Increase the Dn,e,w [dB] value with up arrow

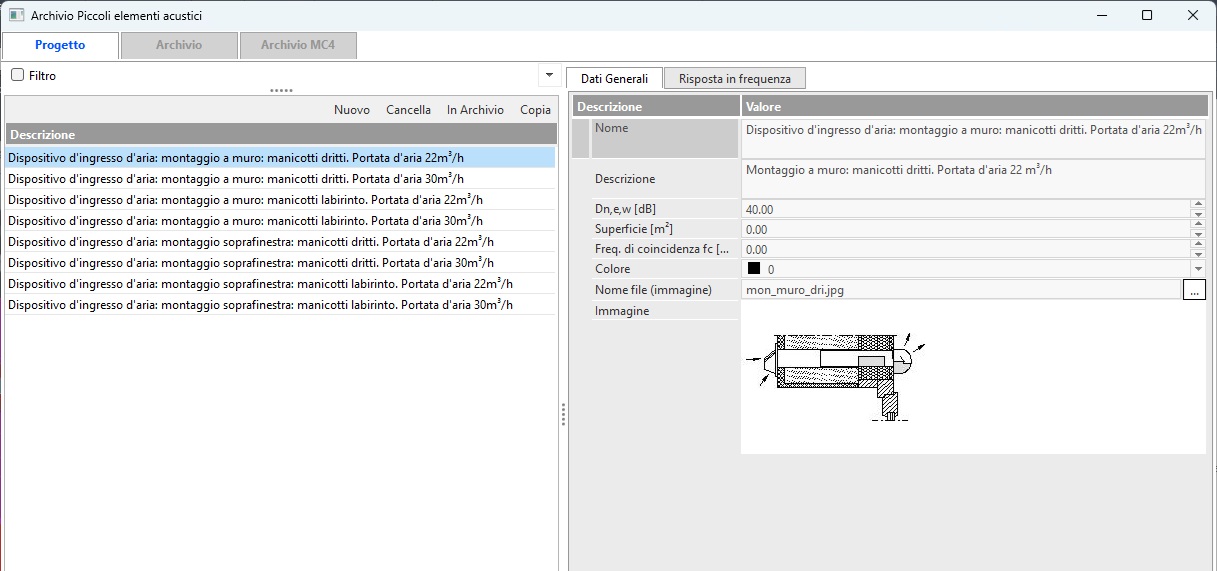click(x=1198, y=205)
